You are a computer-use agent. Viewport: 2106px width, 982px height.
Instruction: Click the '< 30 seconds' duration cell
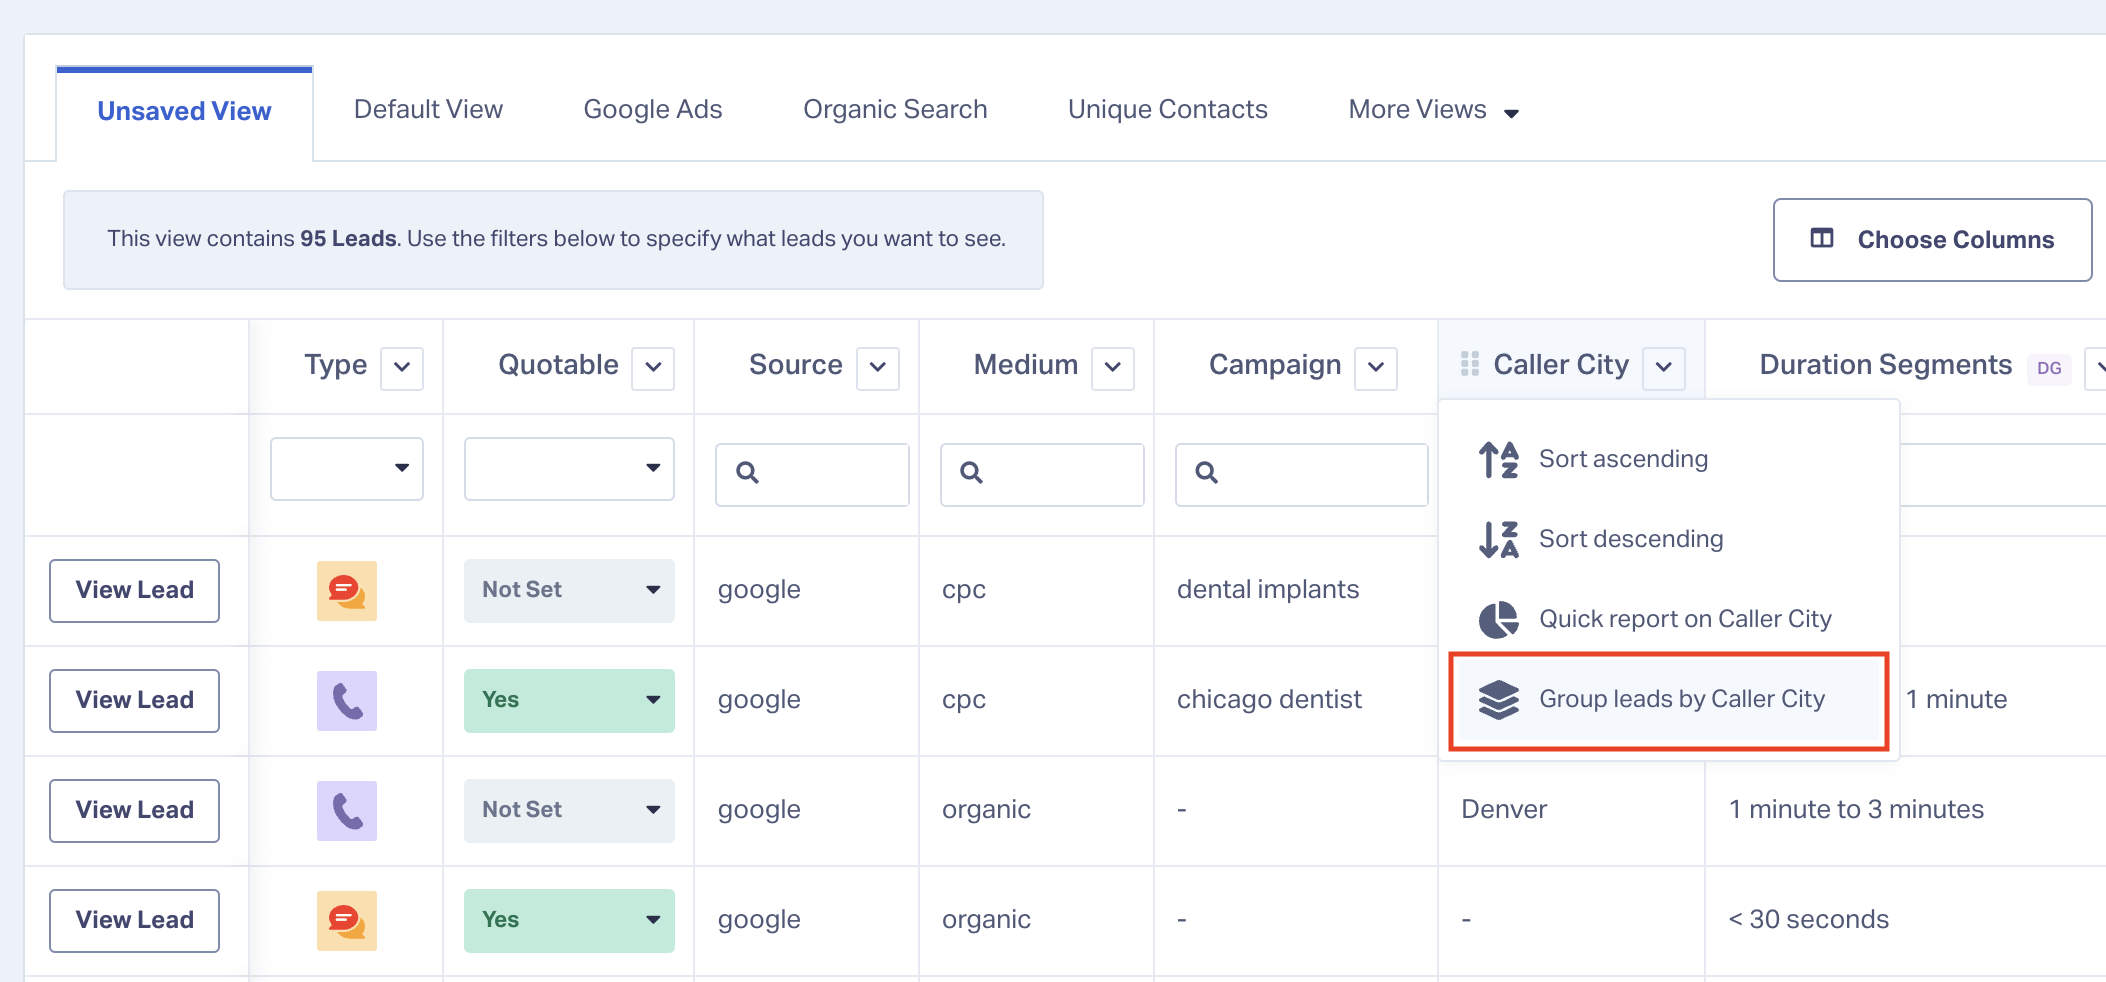1808,919
